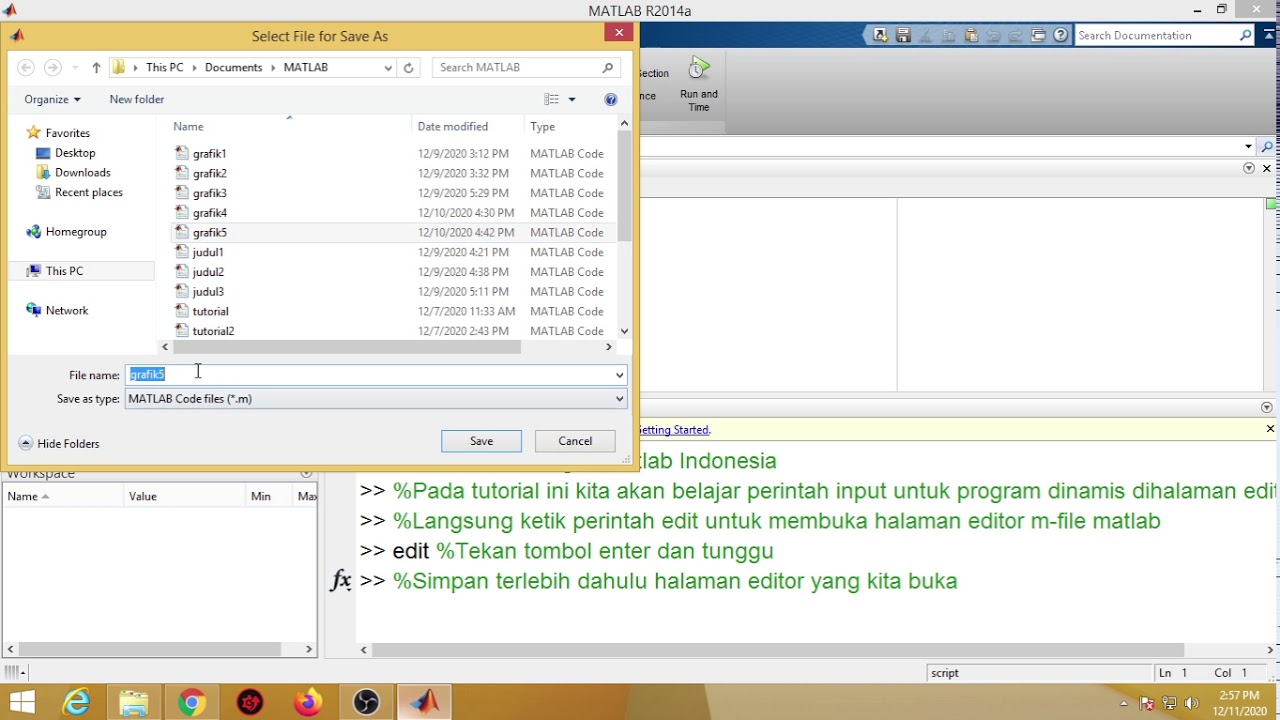Click the grafik1 file icon
Viewport: 1280px width, 720px height.
[x=182, y=153]
